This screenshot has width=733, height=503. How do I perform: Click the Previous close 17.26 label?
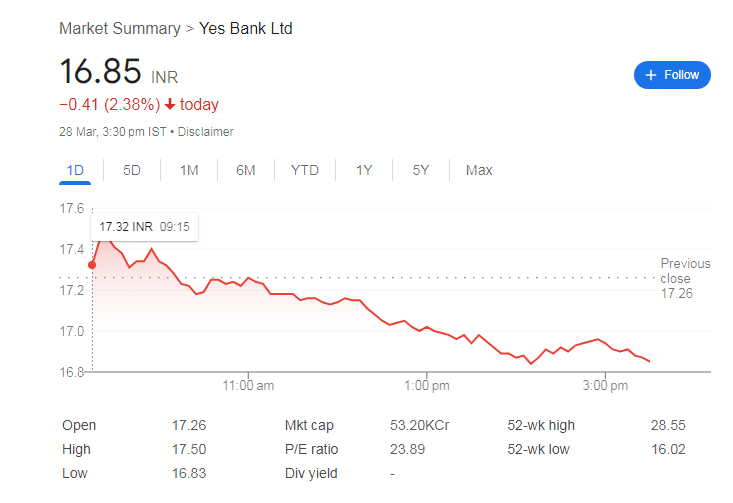click(685, 278)
